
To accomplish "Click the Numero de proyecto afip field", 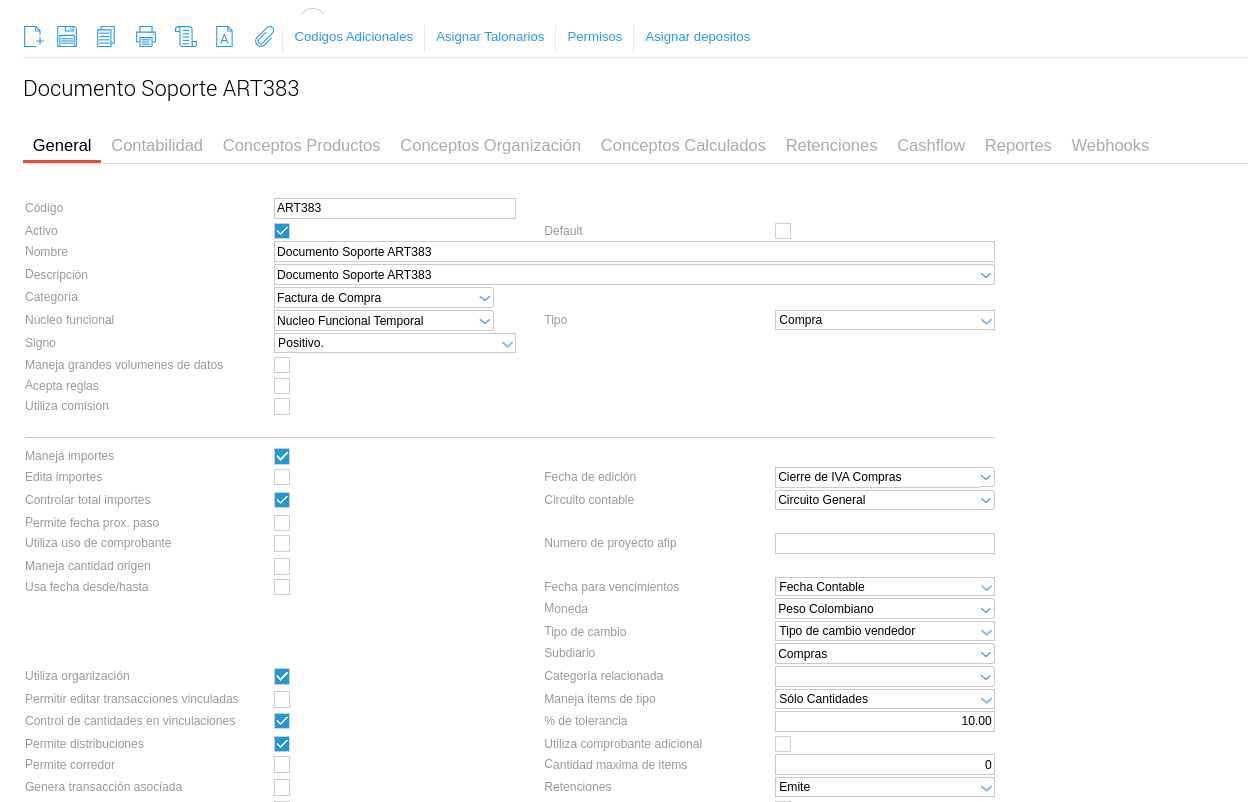I will pyautogui.click(x=884, y=544).
